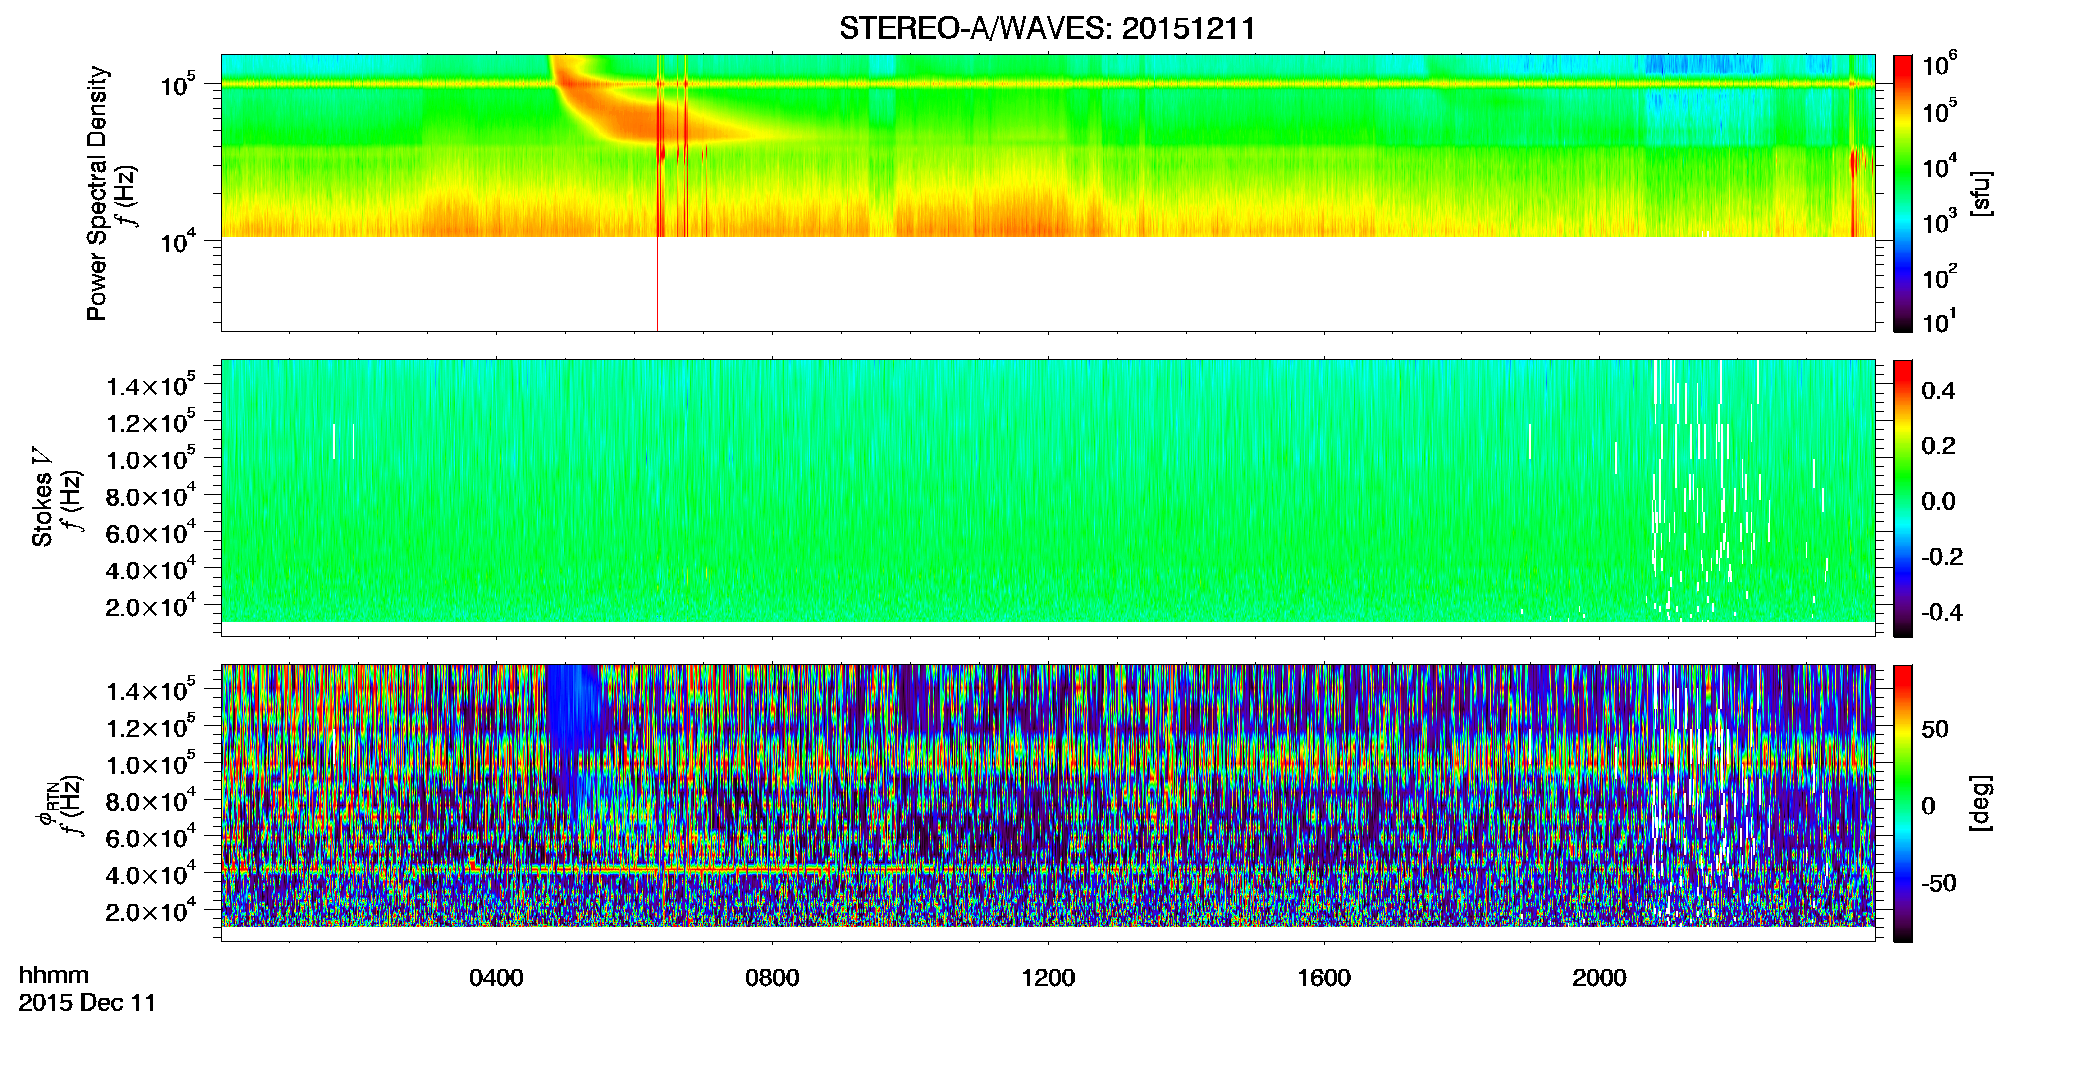Viewport: 2096px width, 1080px height.
Task: Click the Stokes V color bar
Action: point(1902,498)
